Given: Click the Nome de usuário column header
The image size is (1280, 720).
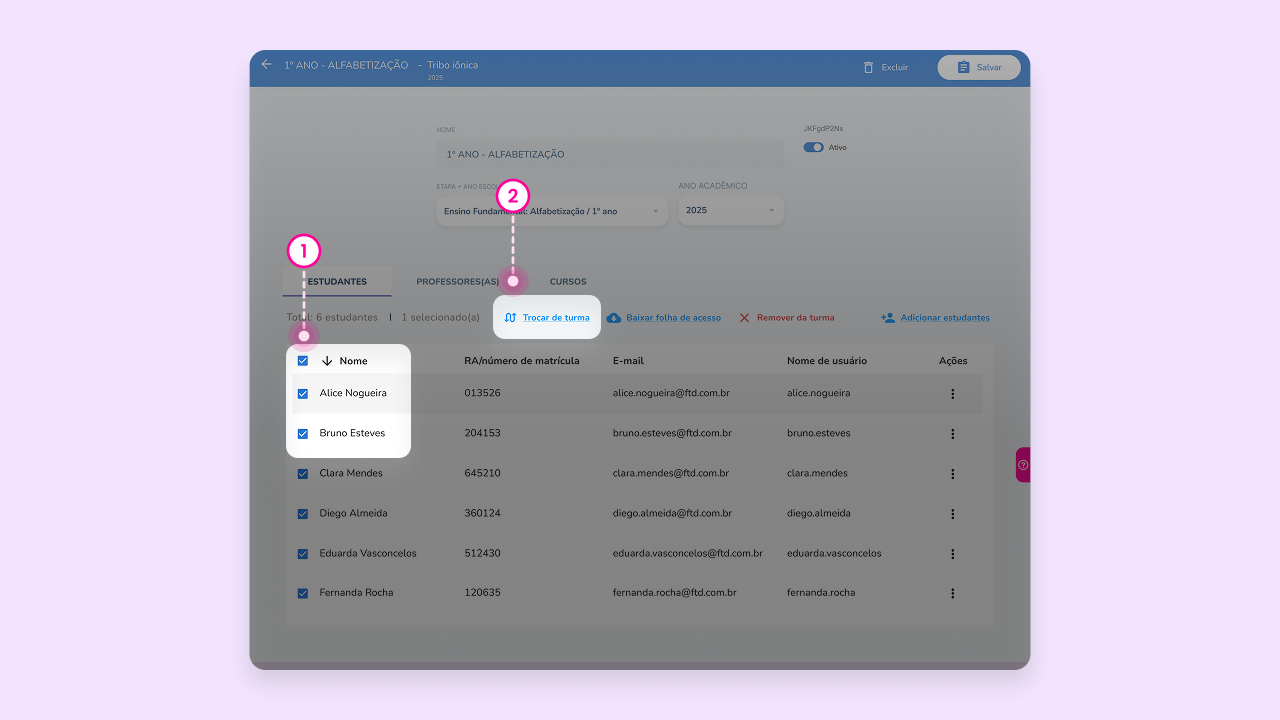Looking at the screenshot, I should pos(827,361).
